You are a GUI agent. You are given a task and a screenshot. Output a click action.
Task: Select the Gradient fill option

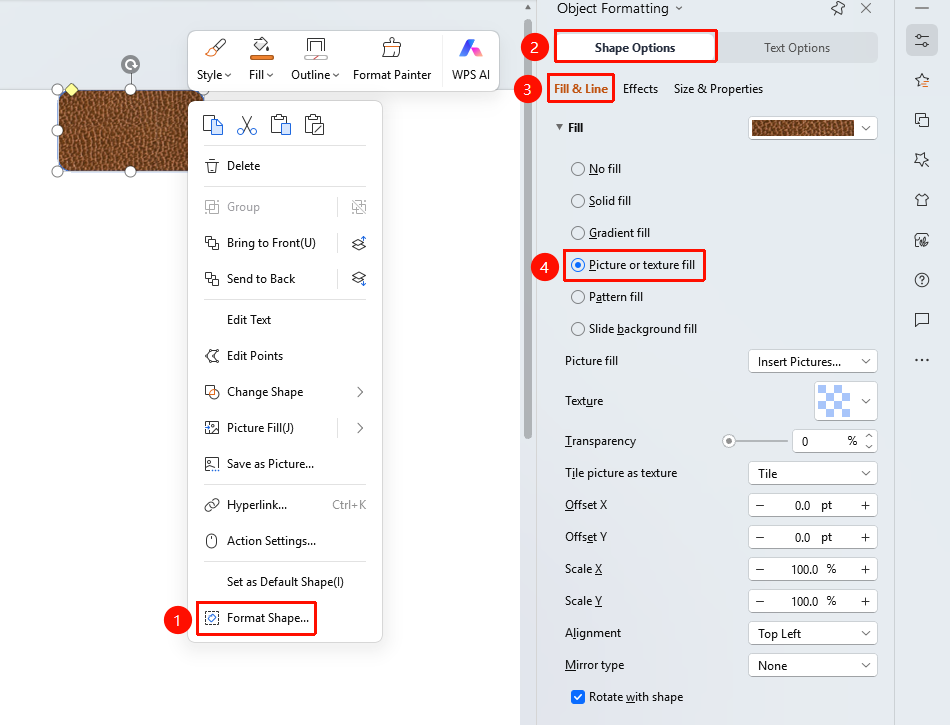(x=611, y=233)
